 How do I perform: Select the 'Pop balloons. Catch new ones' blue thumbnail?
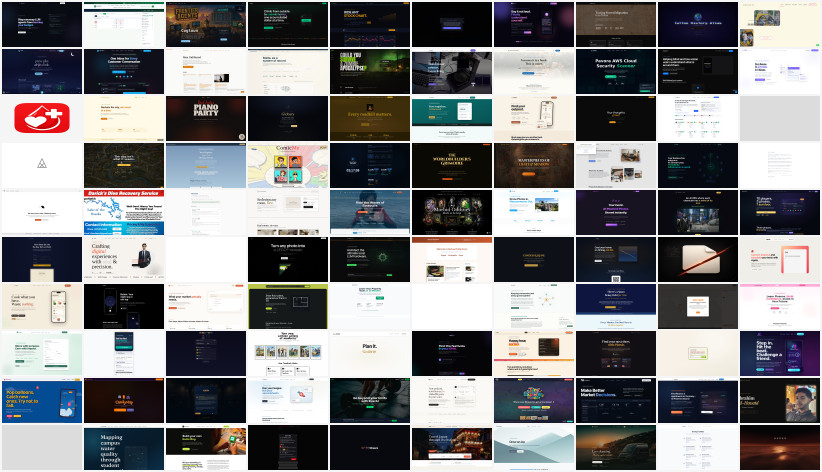click(42, 401)
